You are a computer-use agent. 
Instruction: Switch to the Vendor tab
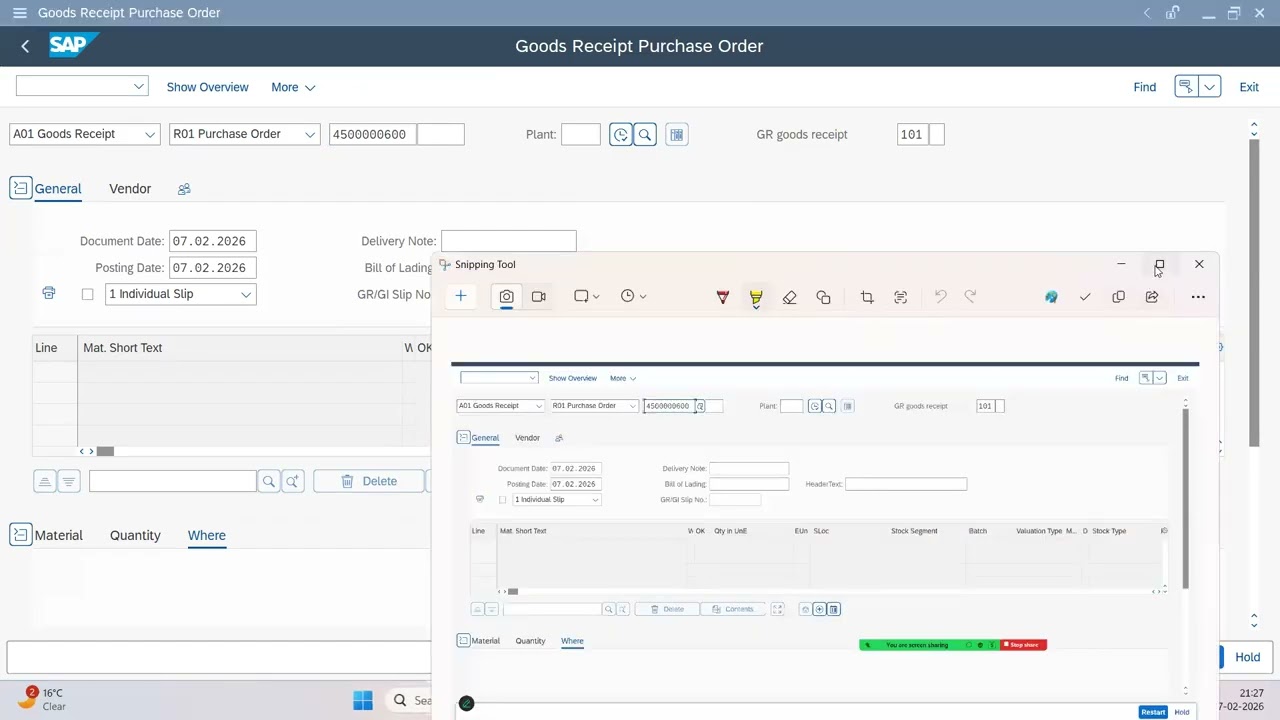point(130,188)
